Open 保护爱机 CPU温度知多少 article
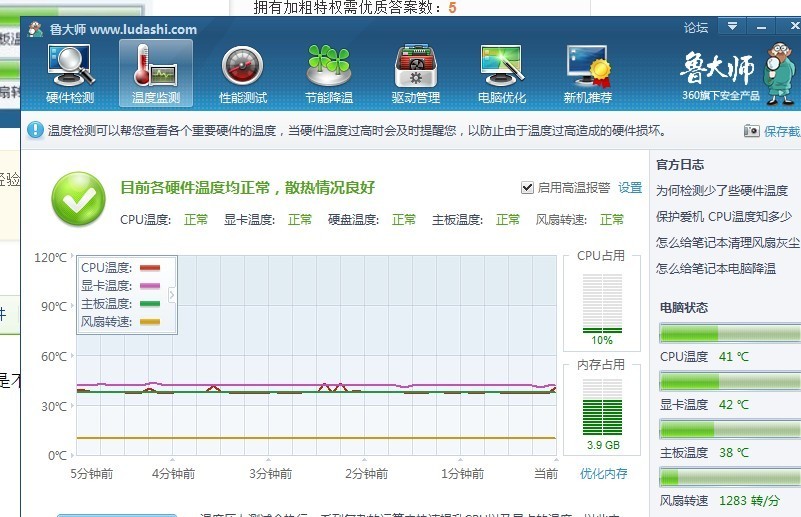The height and width of the screenshot is (517, 801). [723, 217]
